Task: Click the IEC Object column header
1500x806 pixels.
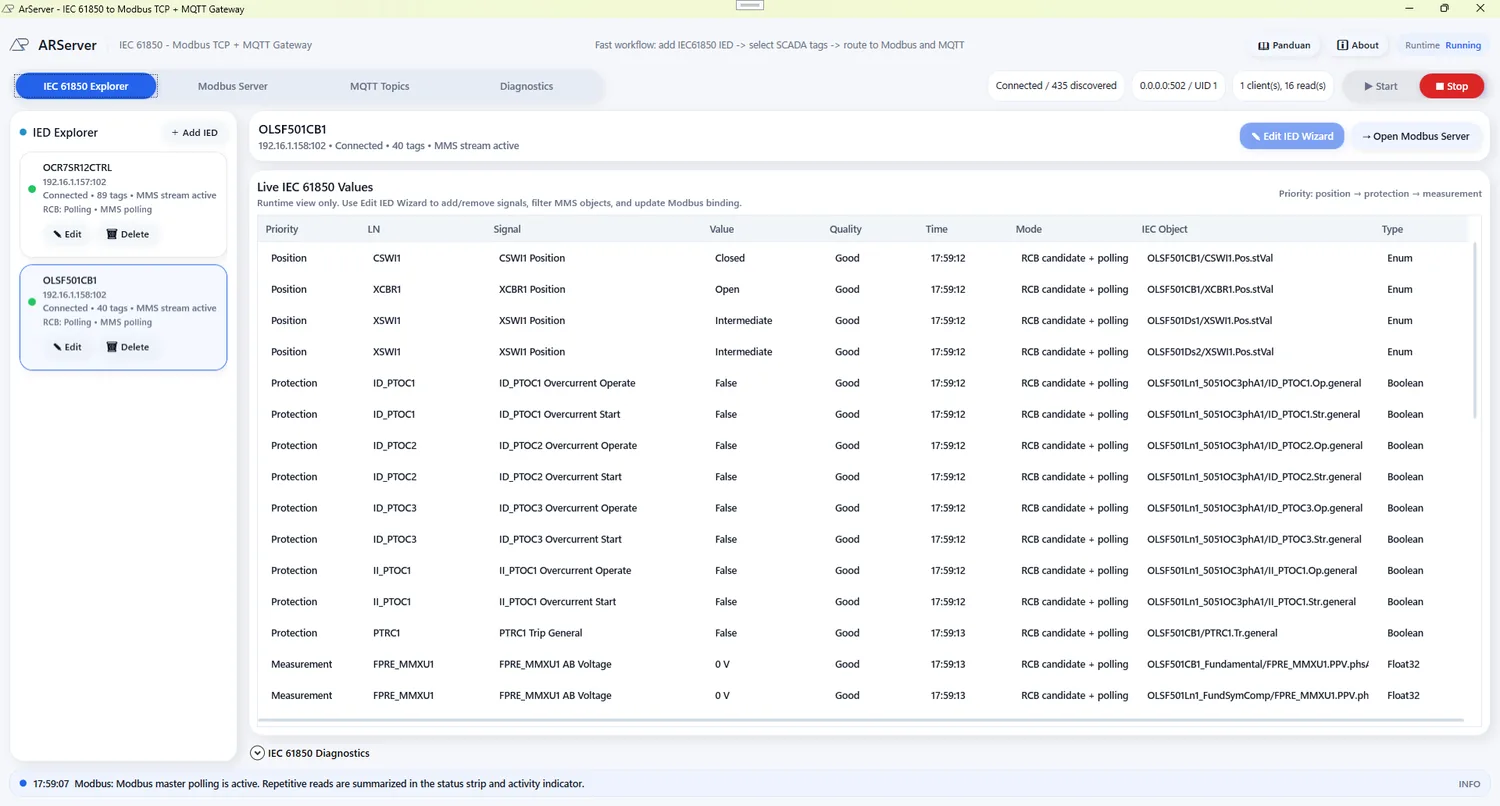Action: tap(1165, 229)
